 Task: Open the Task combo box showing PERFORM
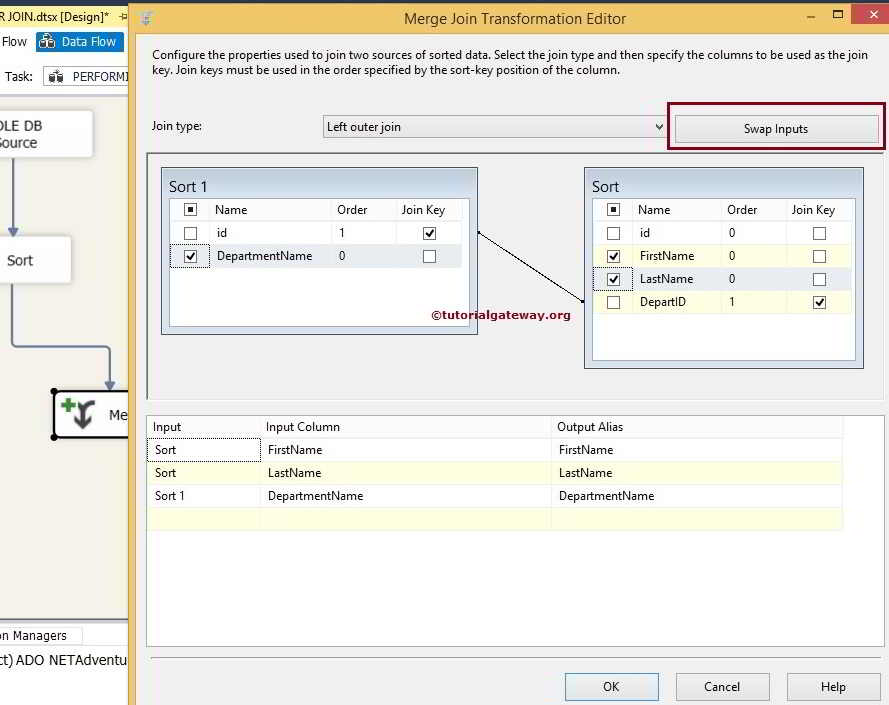coord(94,76)
